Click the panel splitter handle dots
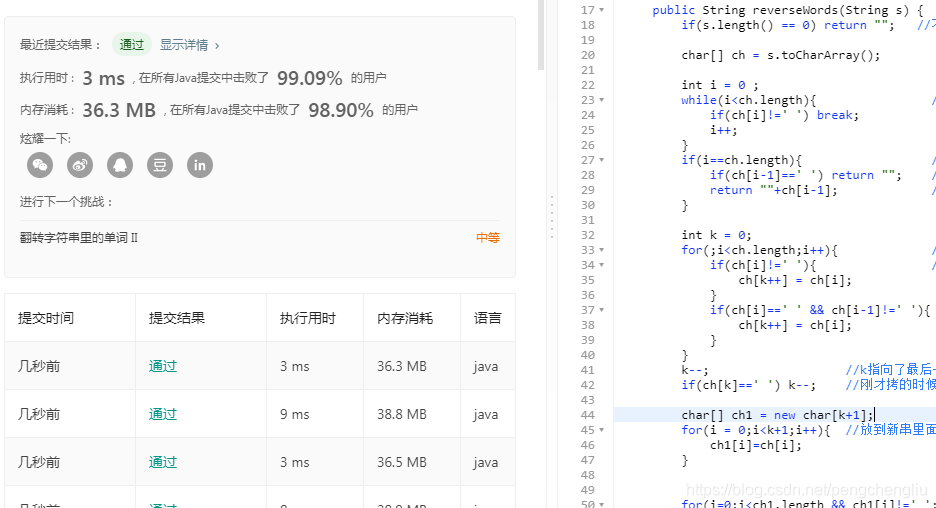 [552, 217]
